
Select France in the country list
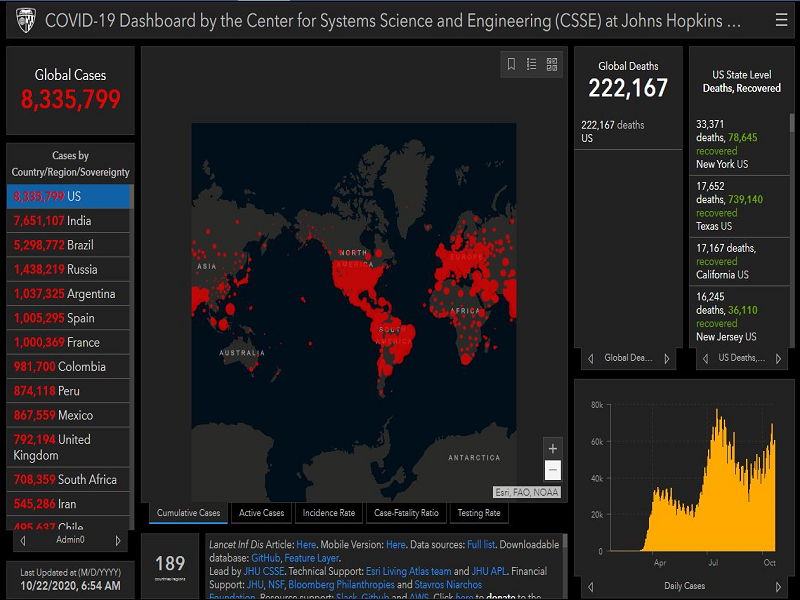tap(68, 342)
